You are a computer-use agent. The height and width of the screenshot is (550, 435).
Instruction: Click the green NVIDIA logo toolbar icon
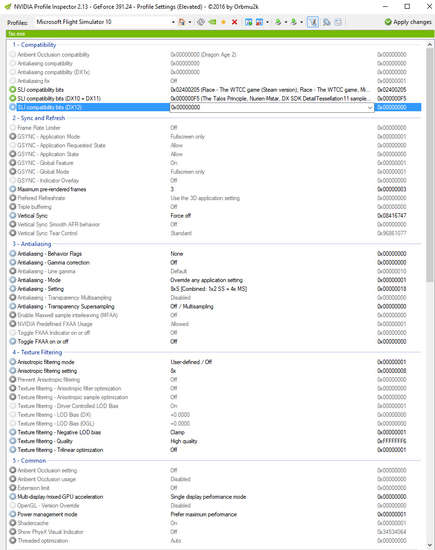(212, 22)
